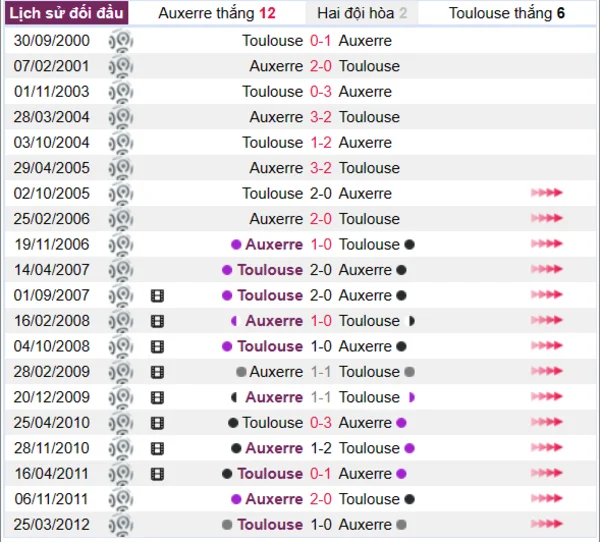Click pink arrows for 14/04/2007 match
The image size is (600, 542).
coord(546,269)
